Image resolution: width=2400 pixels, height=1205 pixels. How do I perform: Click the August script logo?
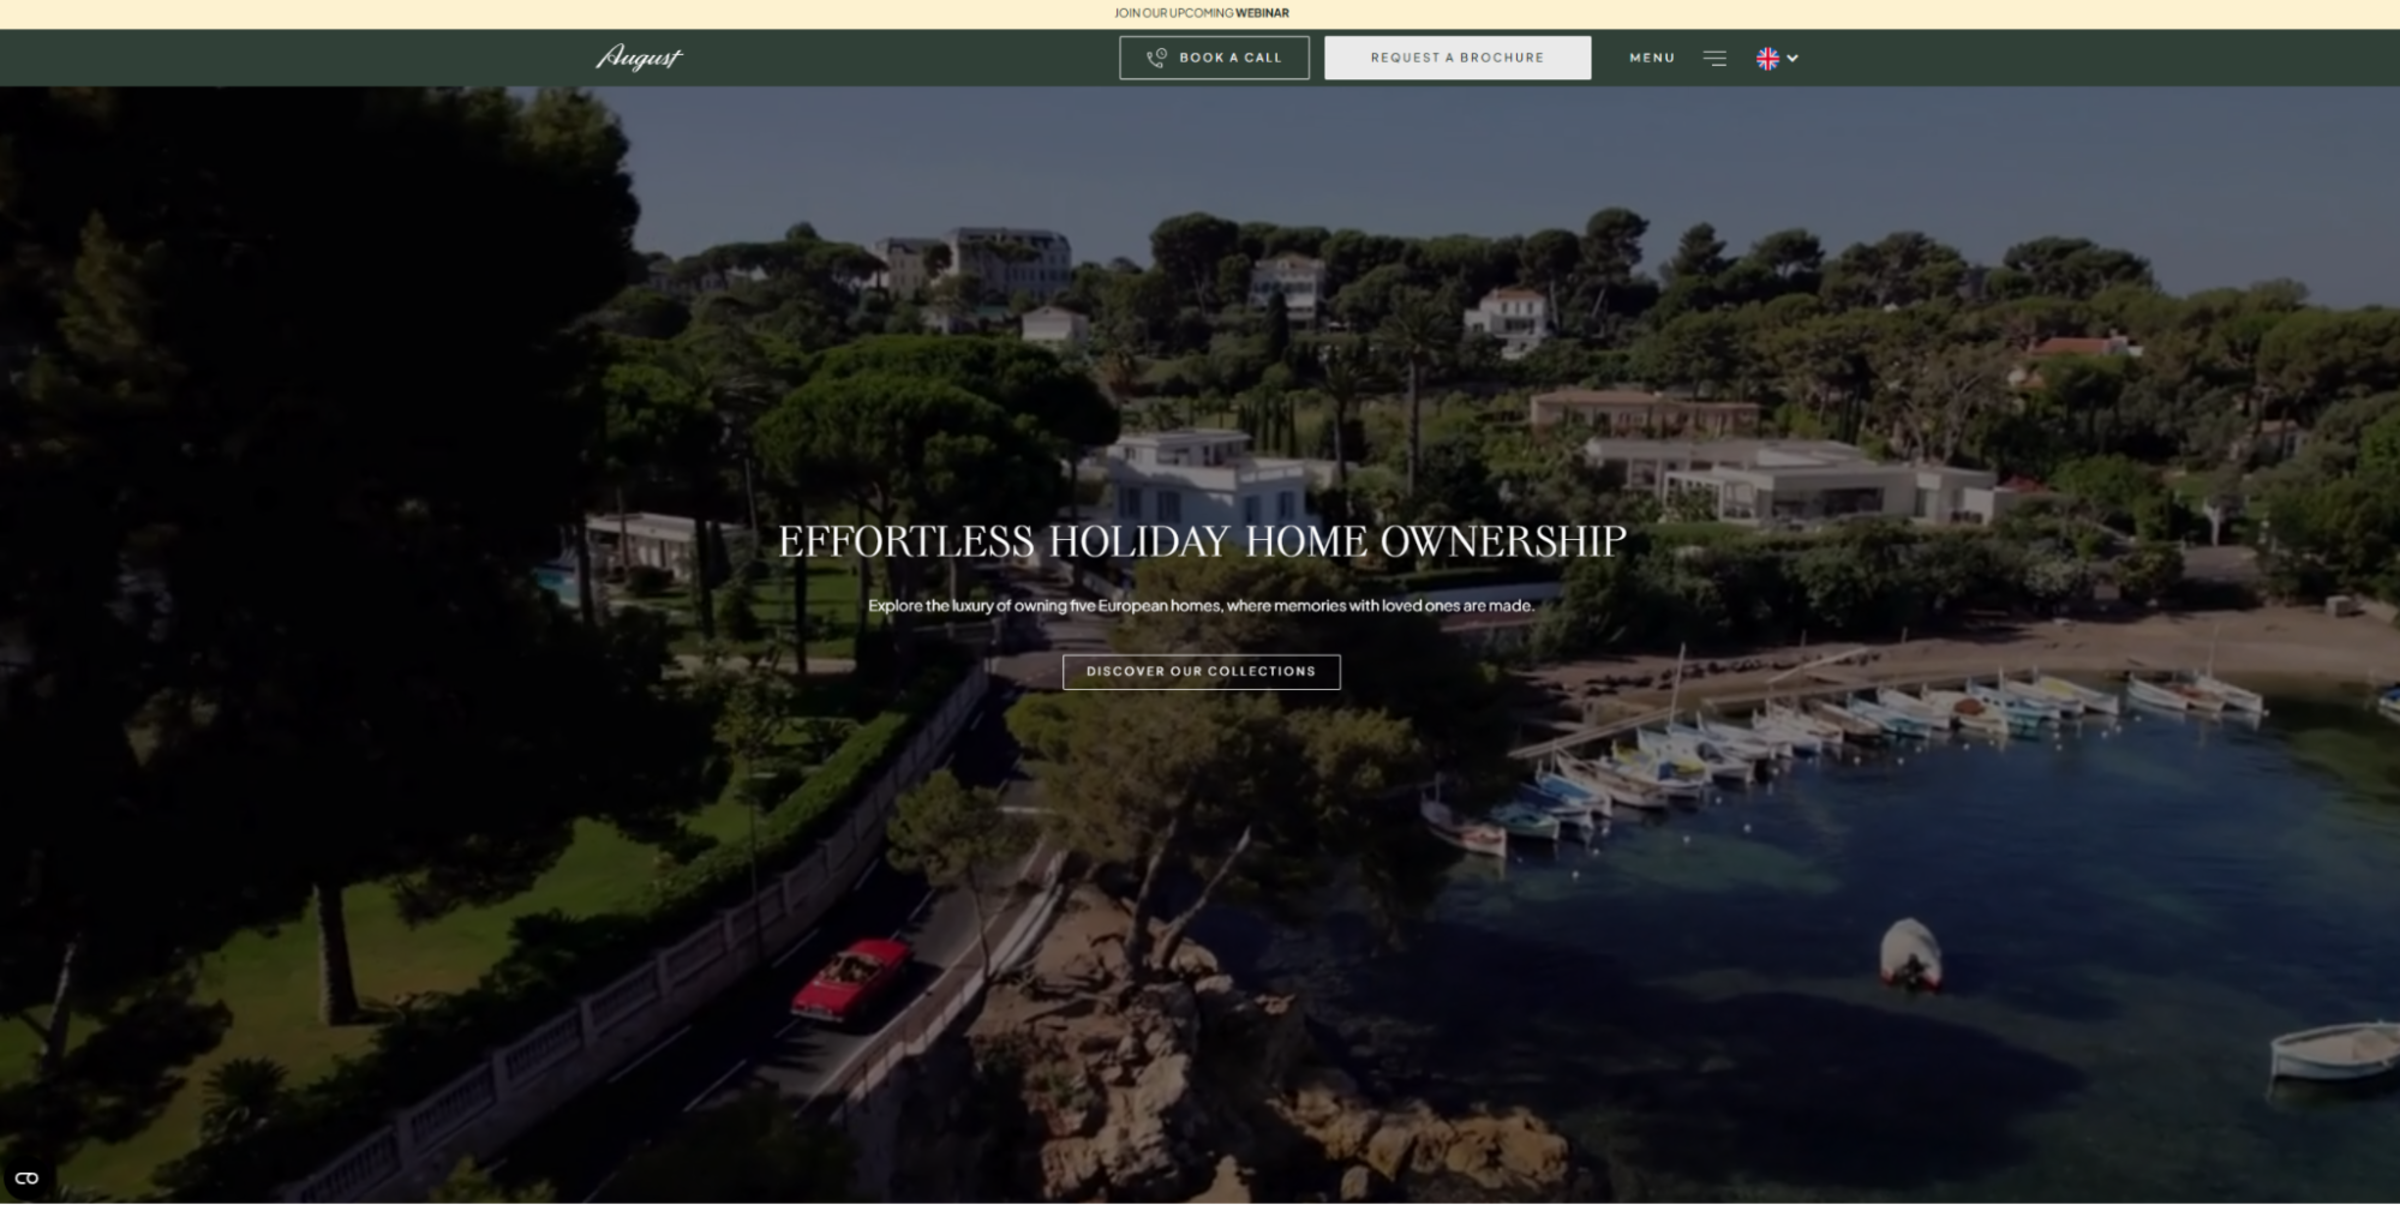[639, 57]
